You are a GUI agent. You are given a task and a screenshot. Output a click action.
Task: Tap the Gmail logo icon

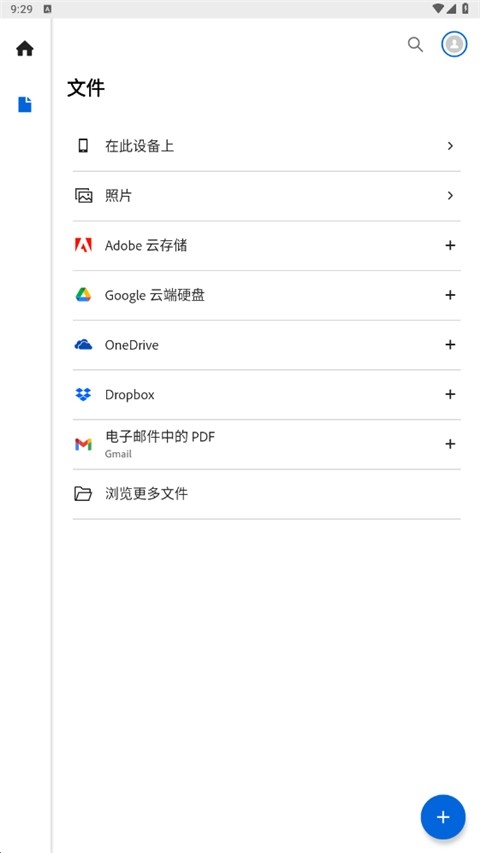83,444
